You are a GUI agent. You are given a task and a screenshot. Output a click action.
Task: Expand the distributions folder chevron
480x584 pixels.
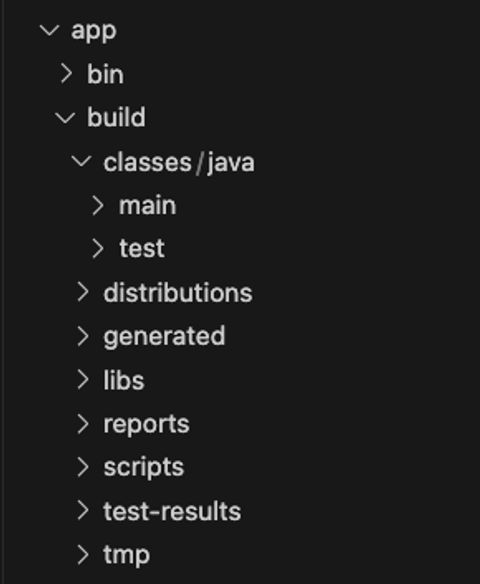[83, 292]
